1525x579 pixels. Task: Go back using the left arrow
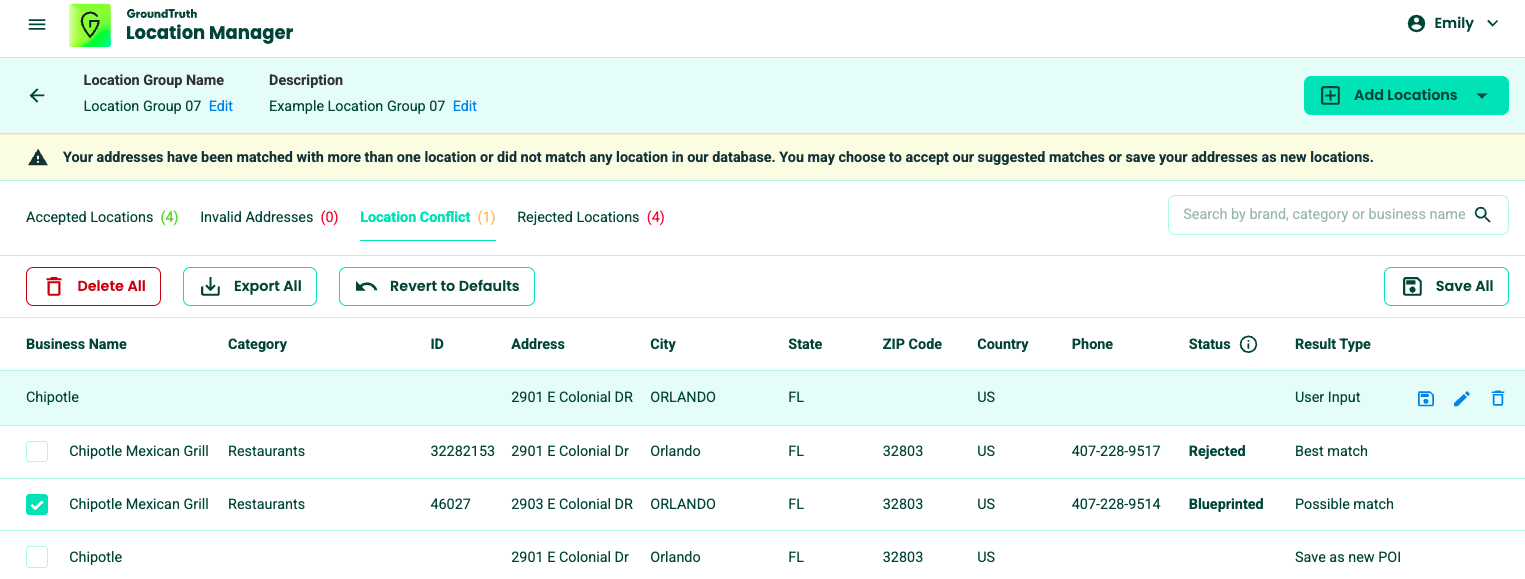(x=37, y=96)
